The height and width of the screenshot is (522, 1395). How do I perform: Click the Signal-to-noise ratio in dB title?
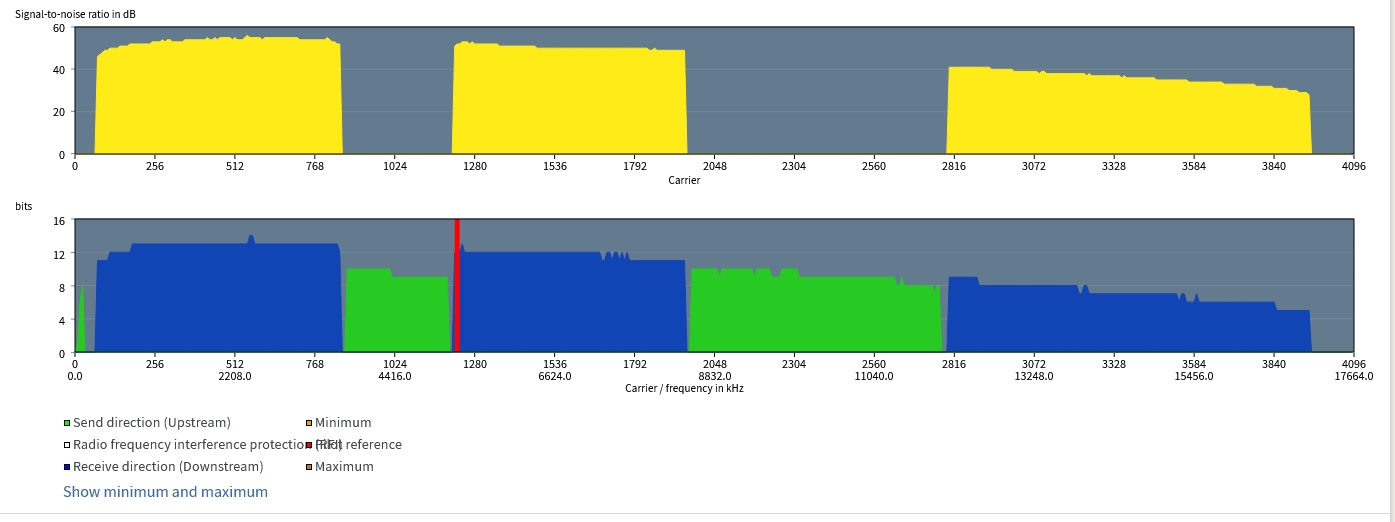pyautogui.click(x=75, y=14)
